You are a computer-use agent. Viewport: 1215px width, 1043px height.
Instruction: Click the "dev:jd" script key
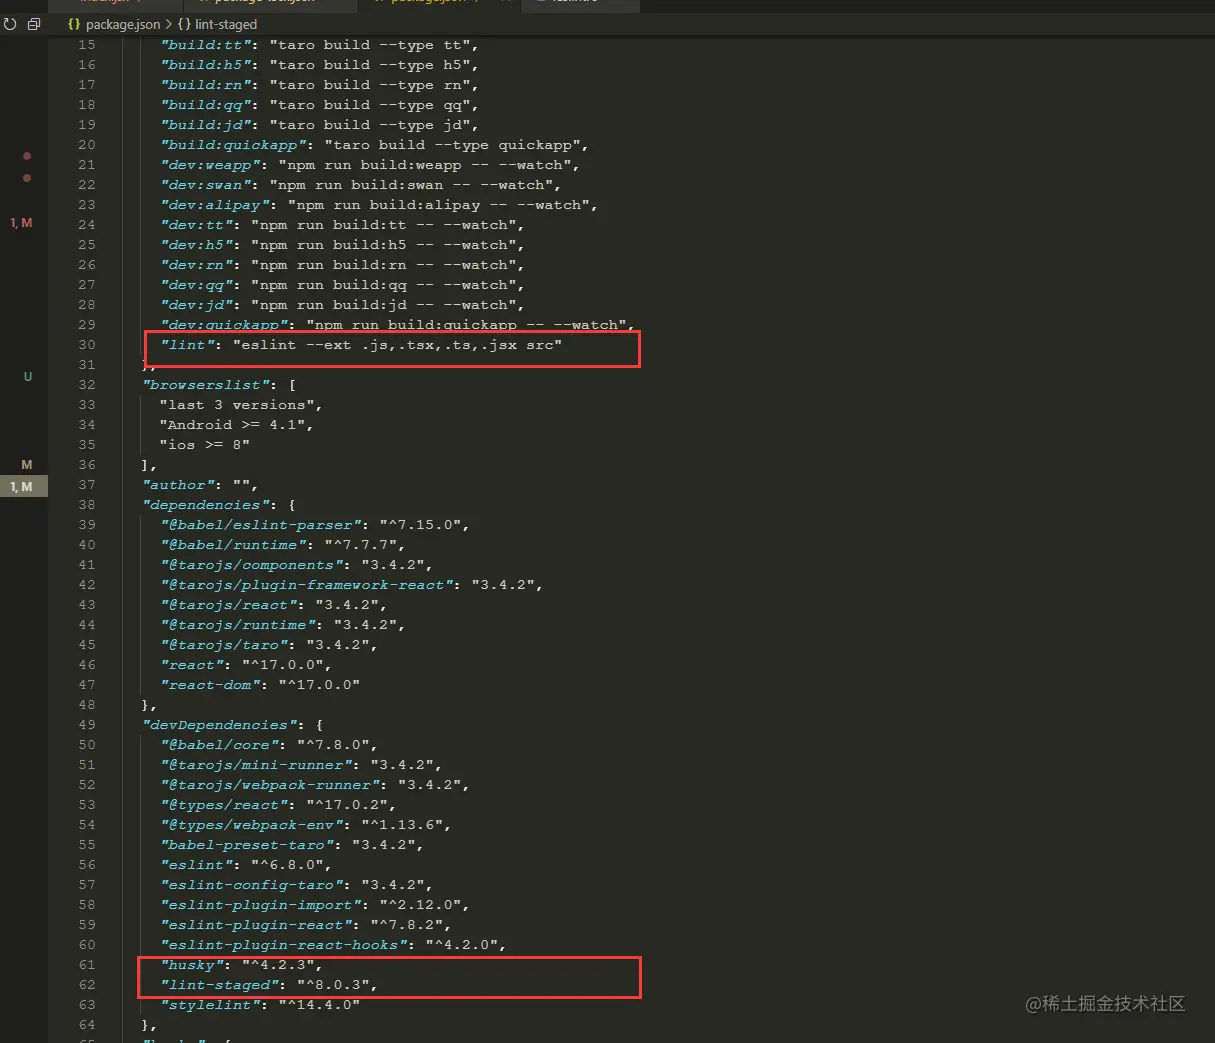coord(197,305)
